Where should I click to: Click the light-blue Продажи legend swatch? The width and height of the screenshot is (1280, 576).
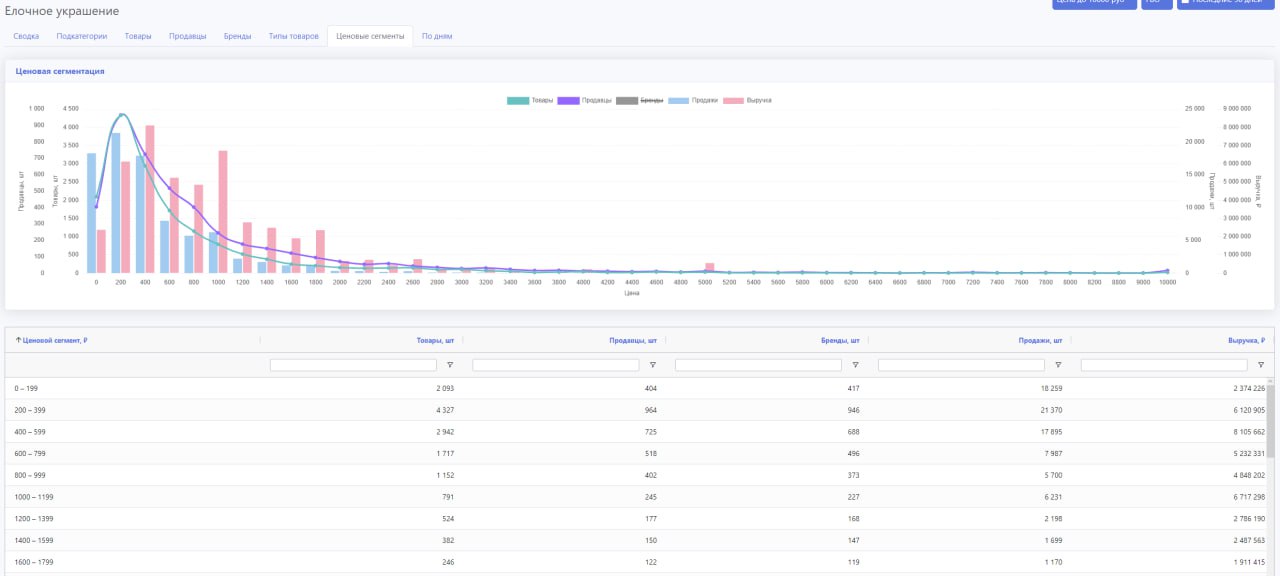(679, 100)
